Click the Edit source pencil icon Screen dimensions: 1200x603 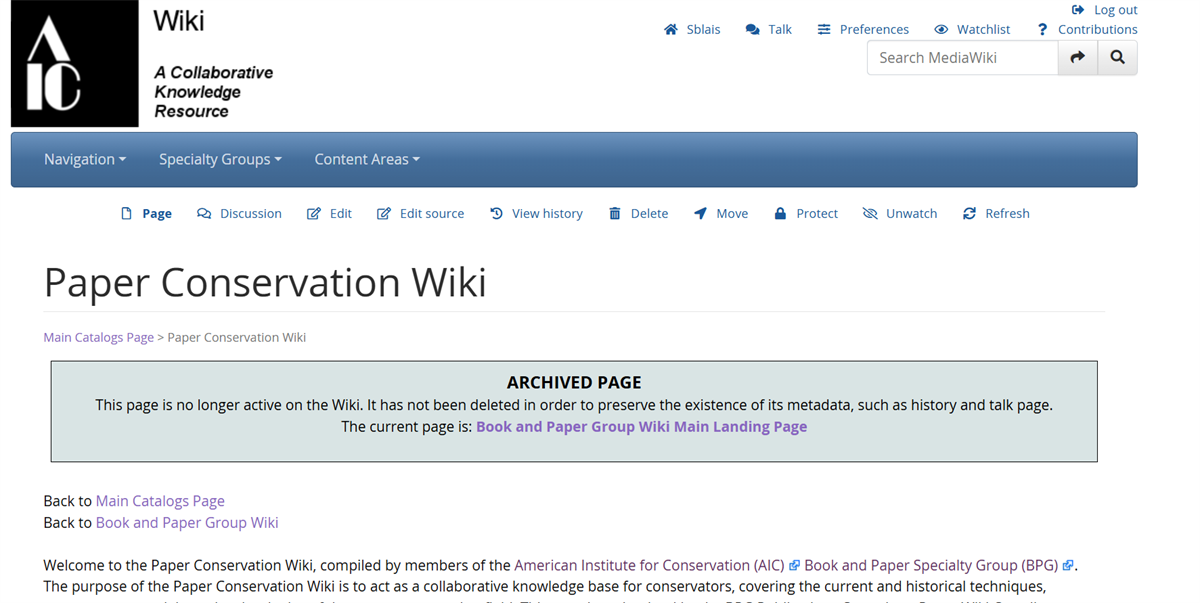pyautogui.click(x=384, y=213)
